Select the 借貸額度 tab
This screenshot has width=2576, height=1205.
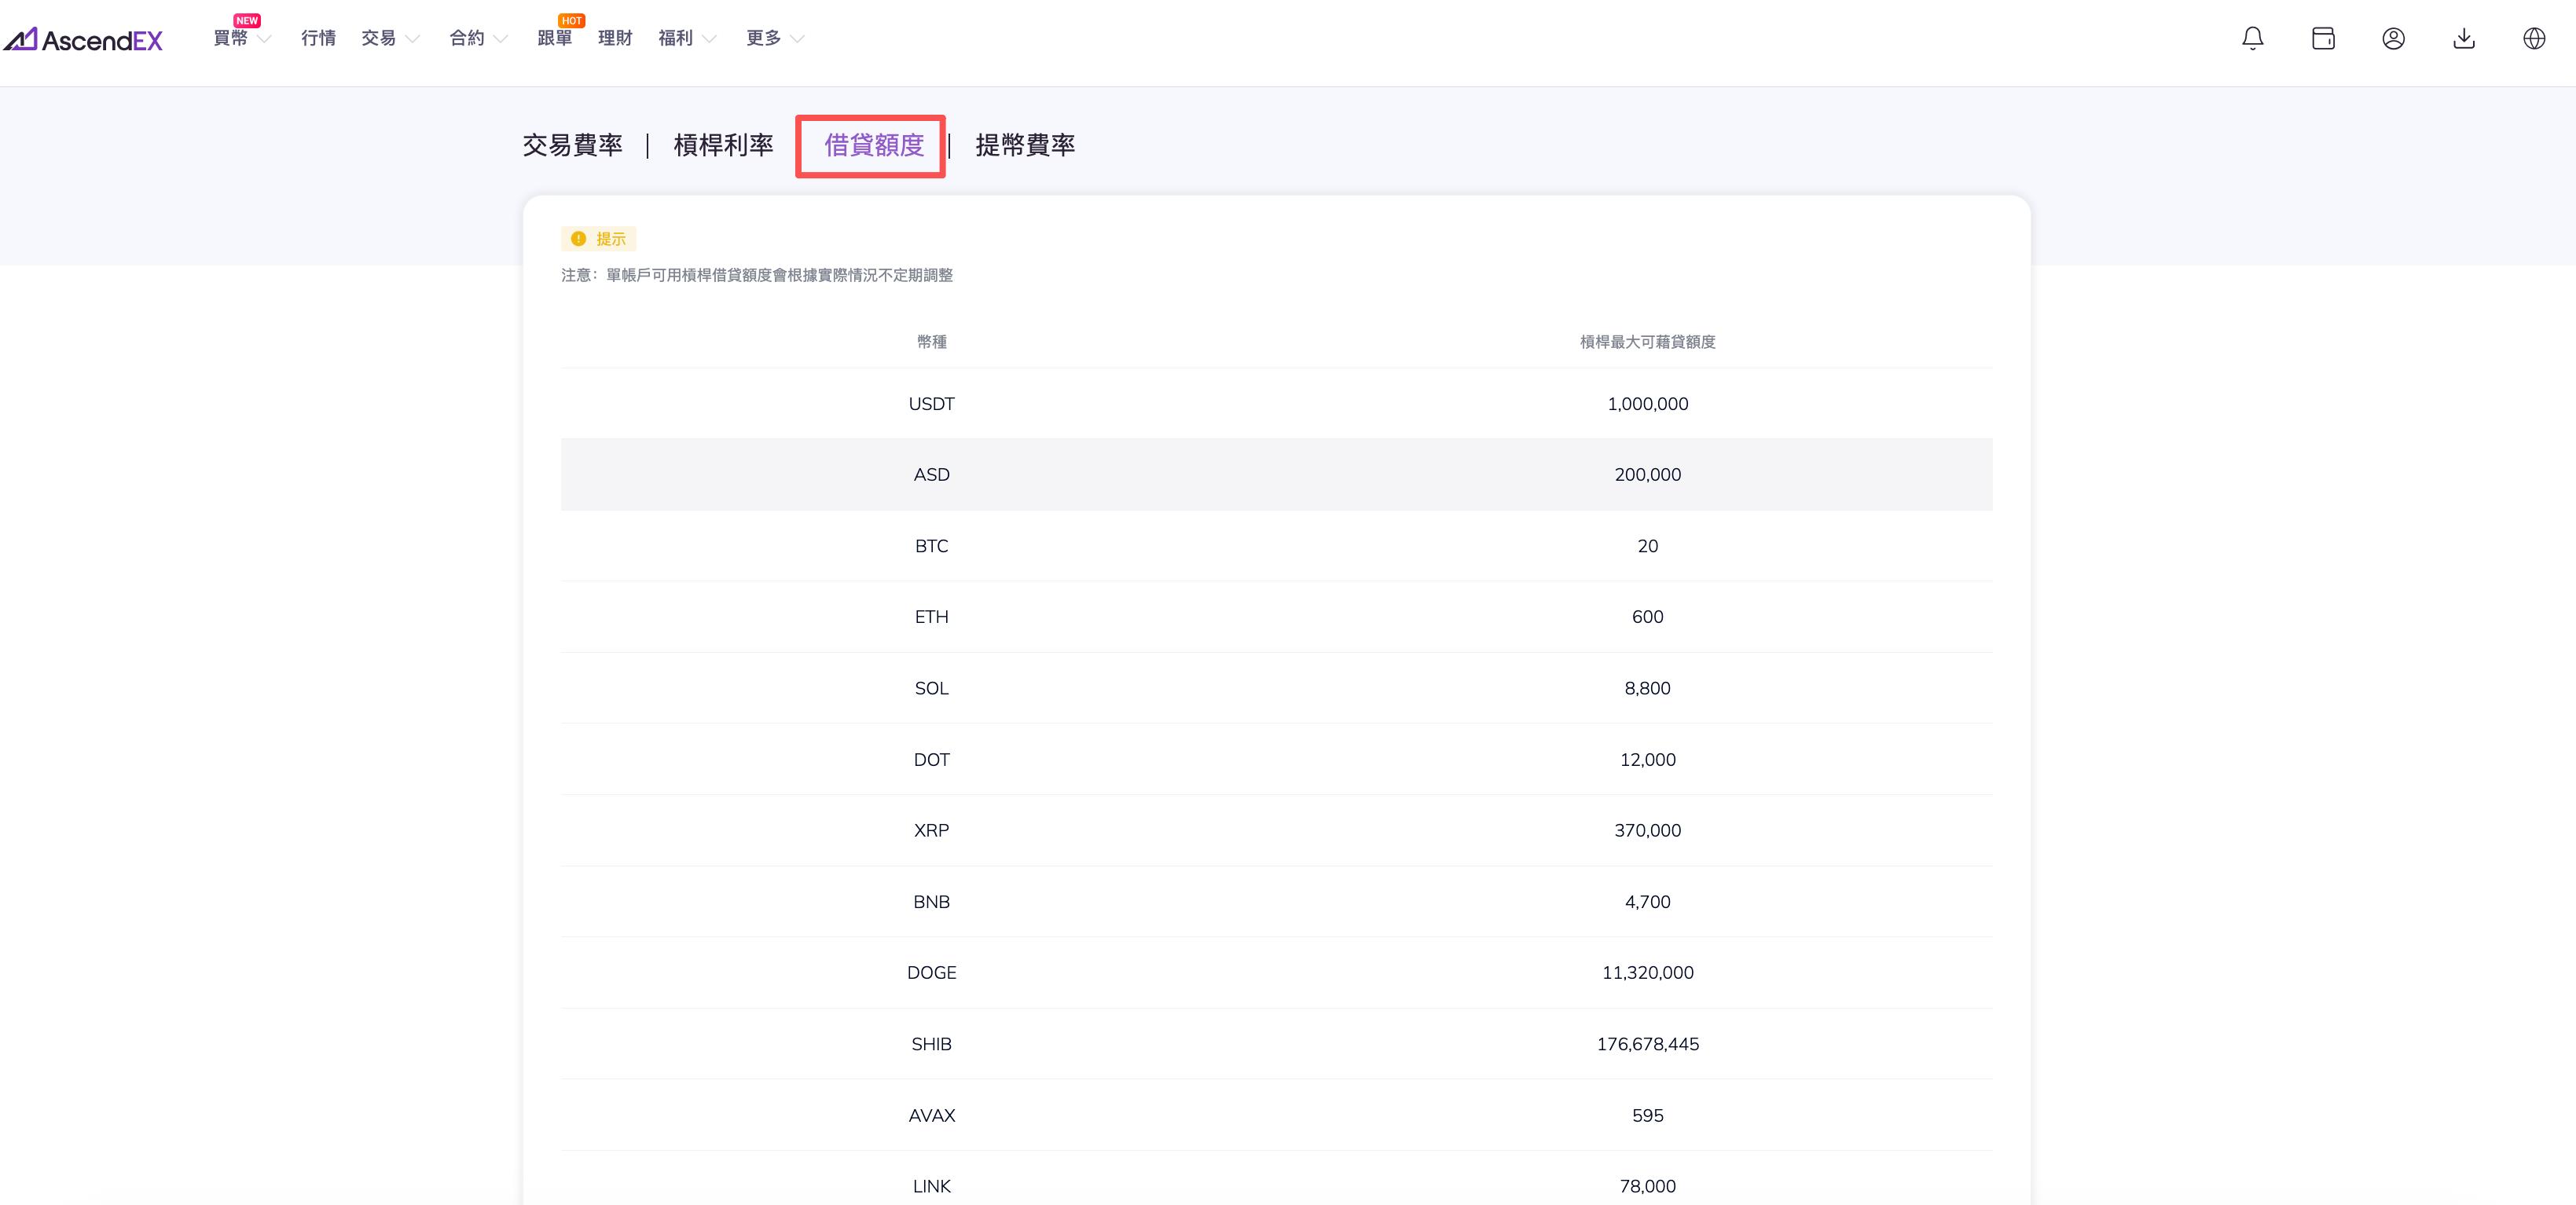(873, 145)
